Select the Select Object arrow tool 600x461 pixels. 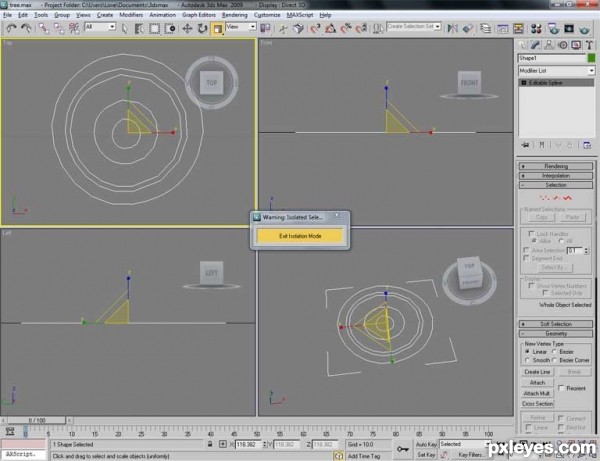coord(124,29)
